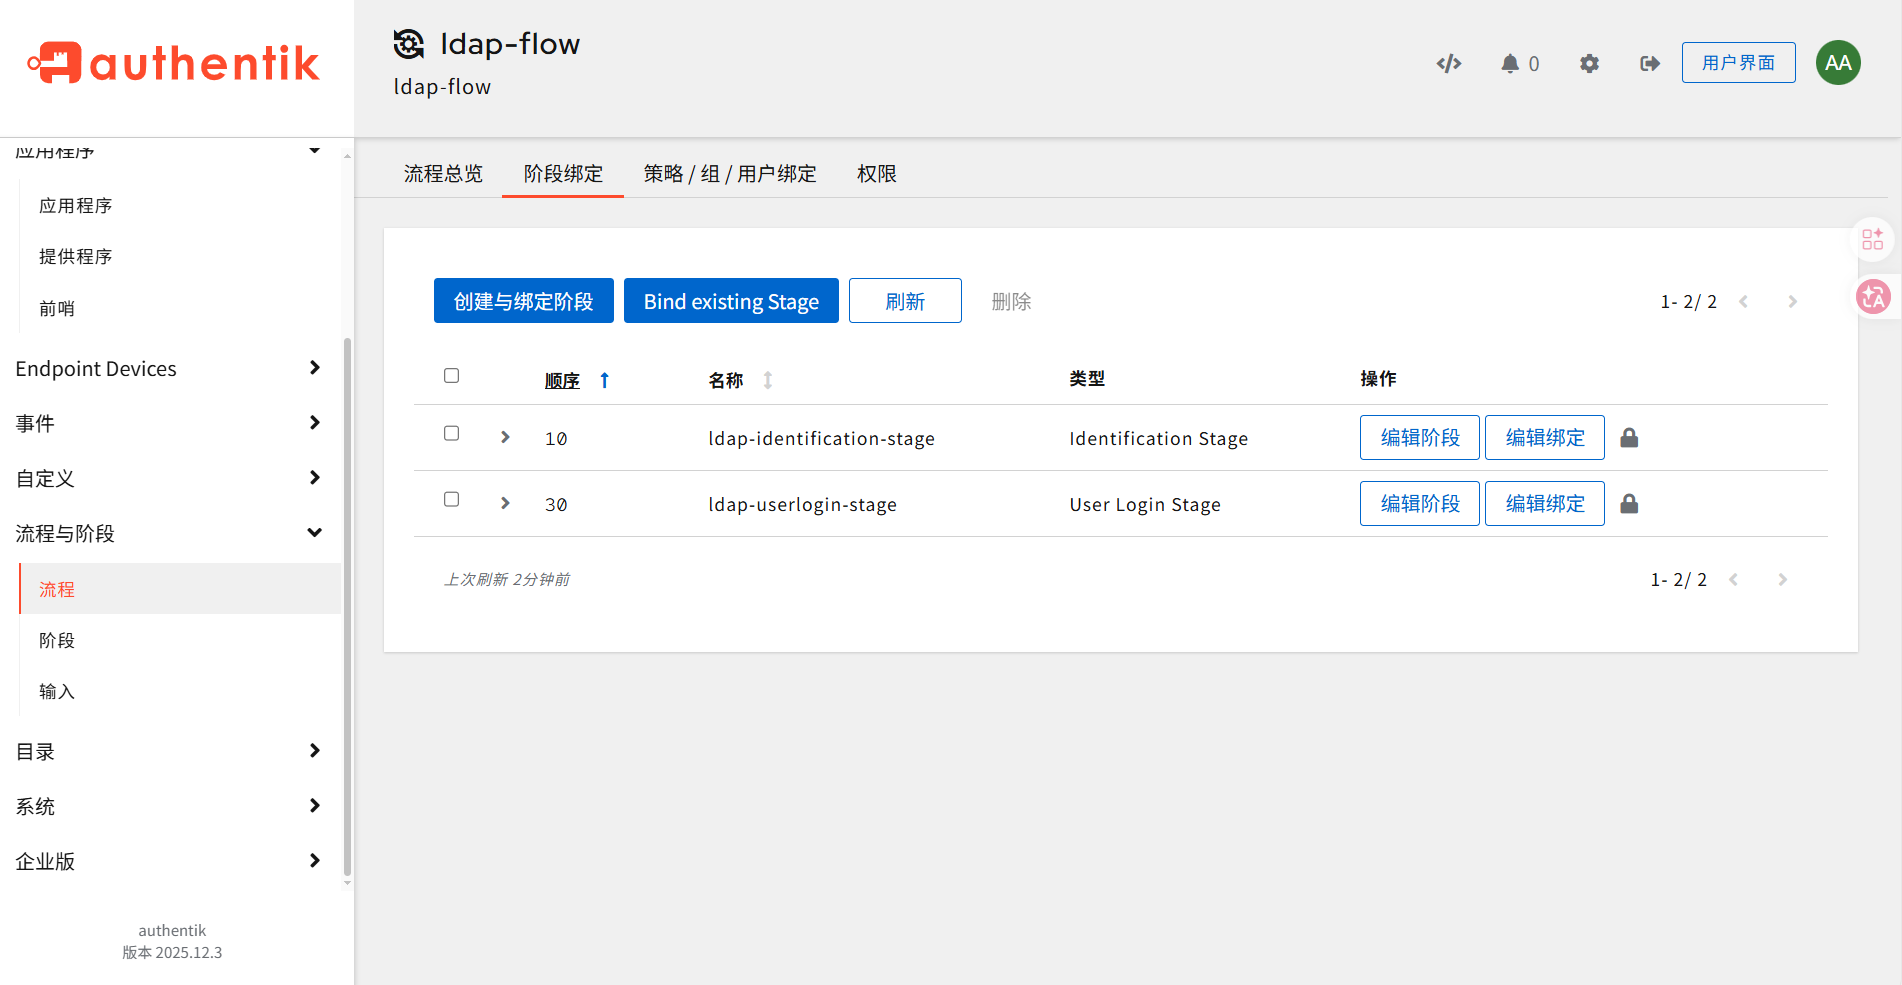Viewport: 1902px width, 985px height.
Task: Check the ldap-identification-stage row checkbox
Action: pos(452,434)
